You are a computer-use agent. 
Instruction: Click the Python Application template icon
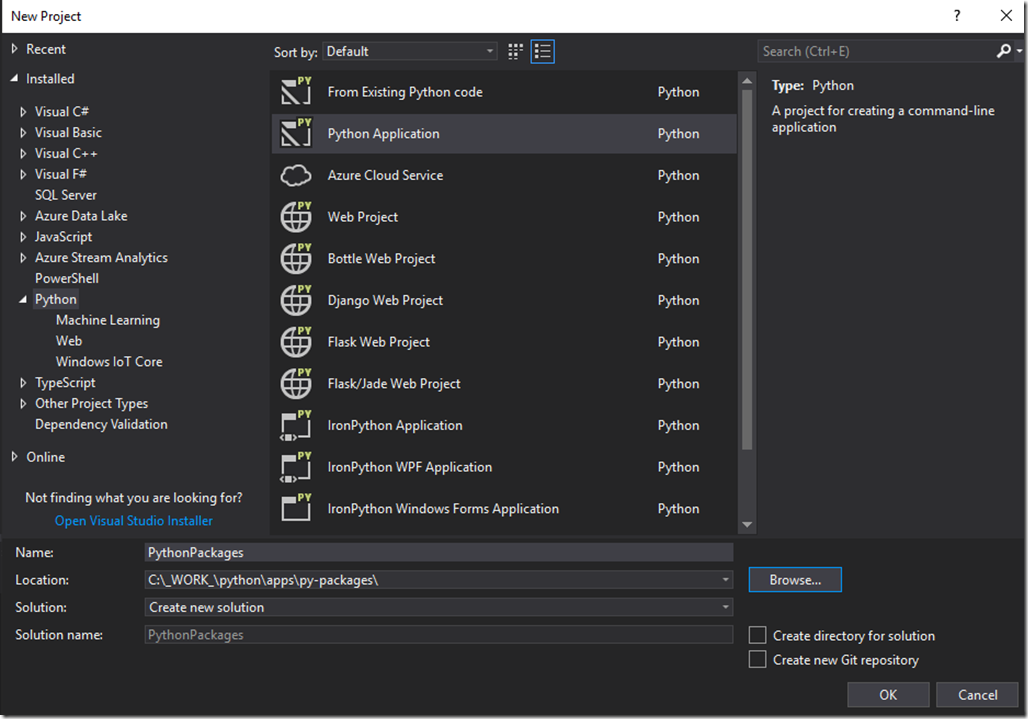tap(296, 133)
